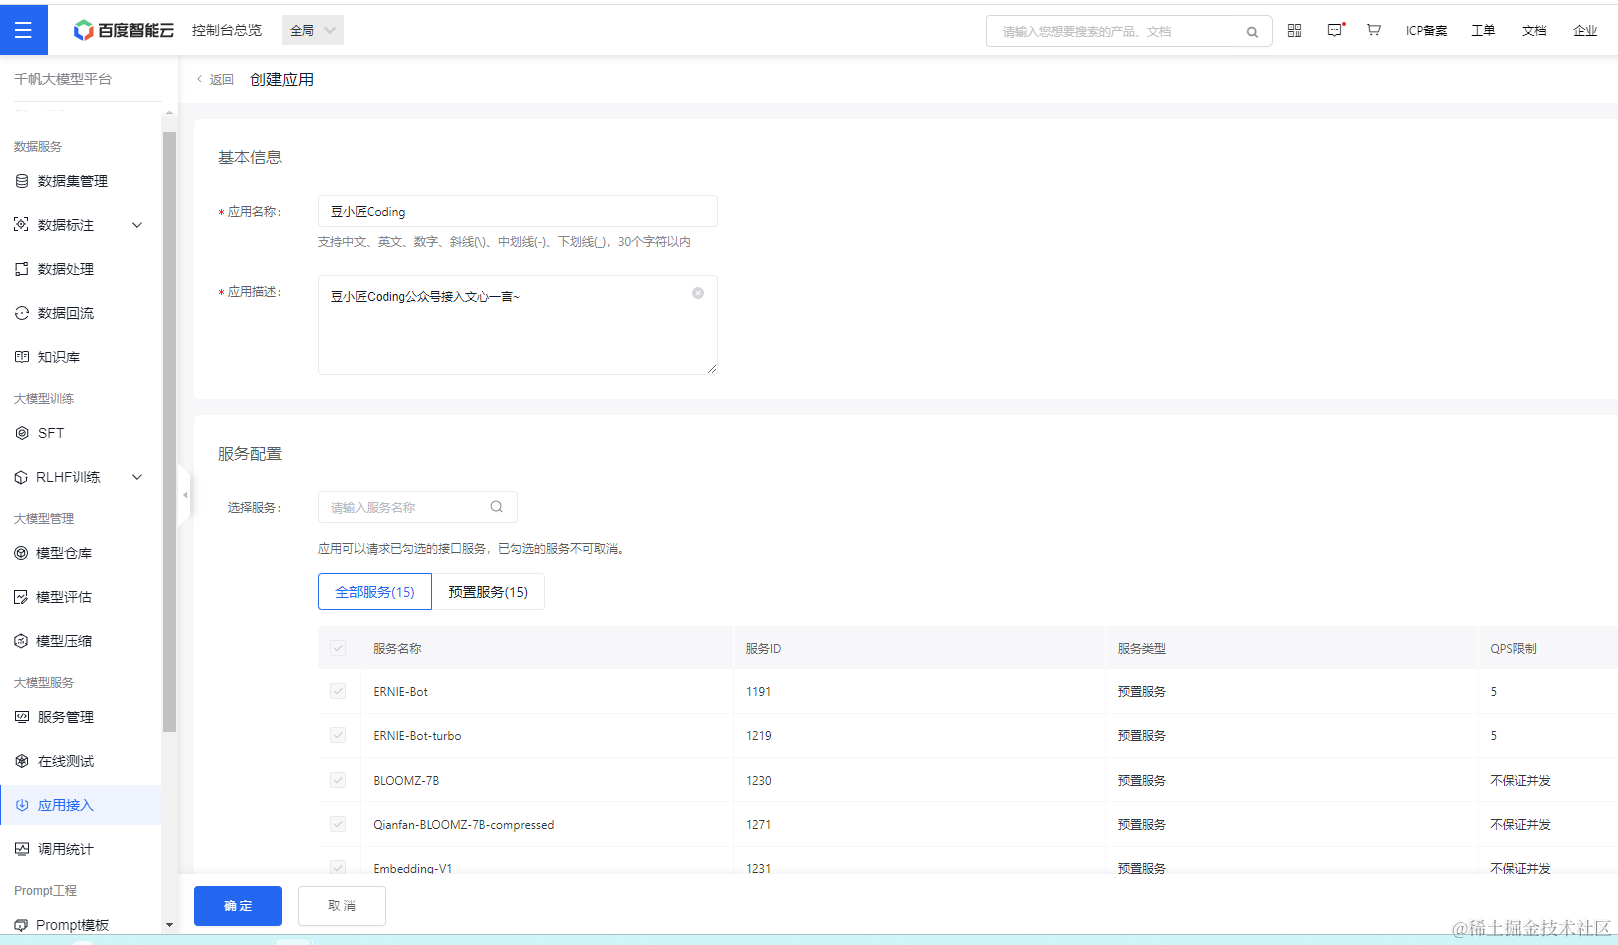Expand the 数据标注 submenu chevron

137,225
